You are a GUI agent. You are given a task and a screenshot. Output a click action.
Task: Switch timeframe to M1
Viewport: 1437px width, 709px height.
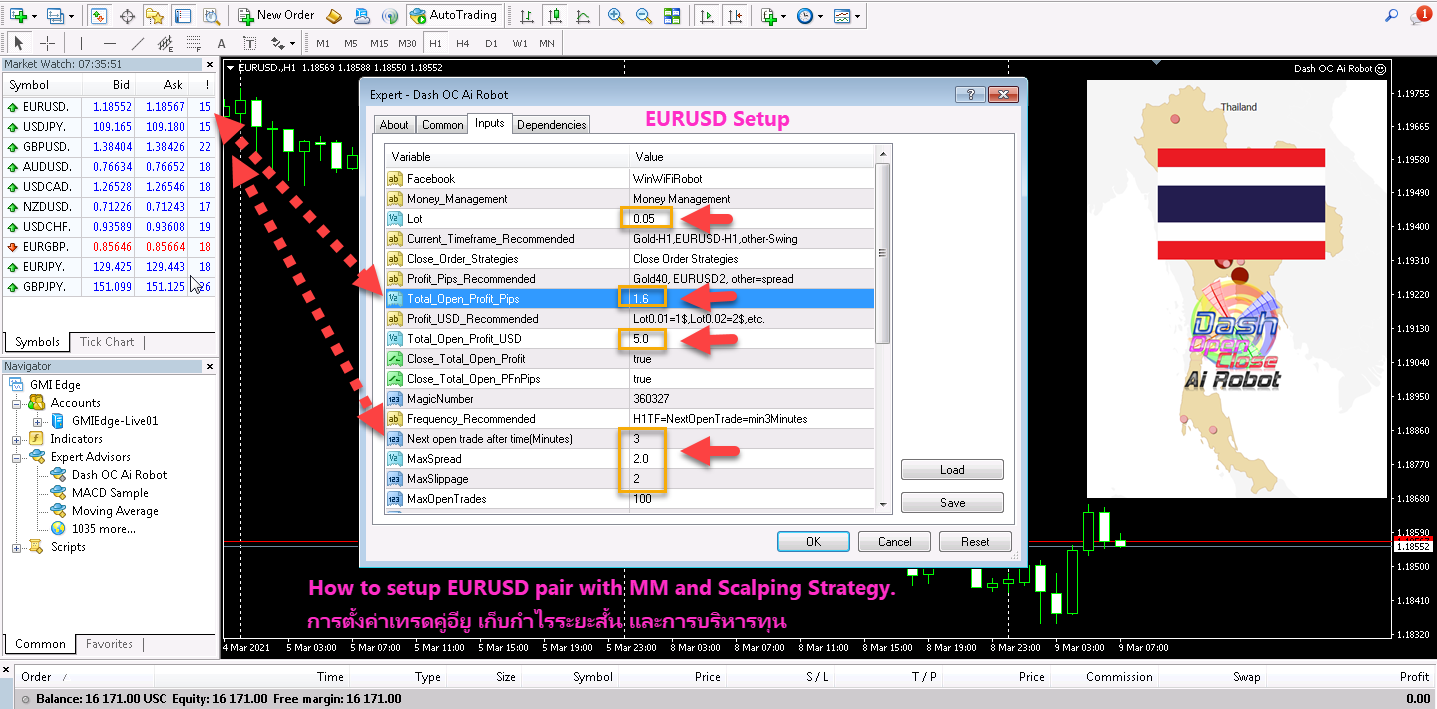click(x=323, y=43)
